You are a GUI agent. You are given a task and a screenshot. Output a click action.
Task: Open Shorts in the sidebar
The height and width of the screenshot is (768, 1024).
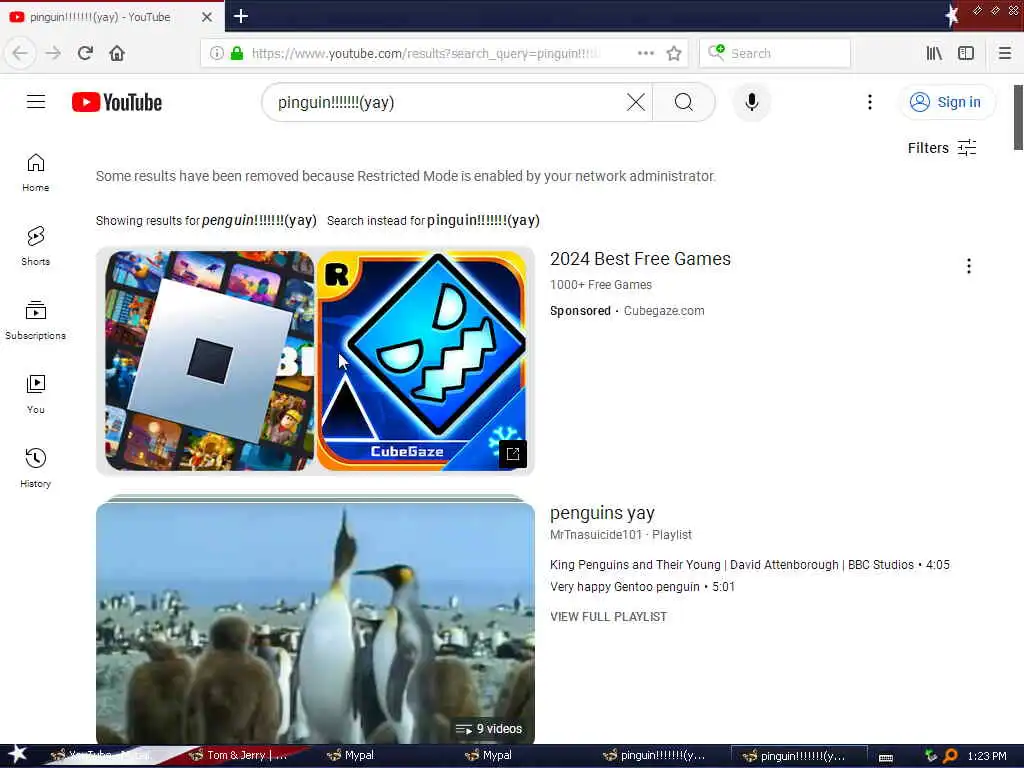(x=36, y=246)
